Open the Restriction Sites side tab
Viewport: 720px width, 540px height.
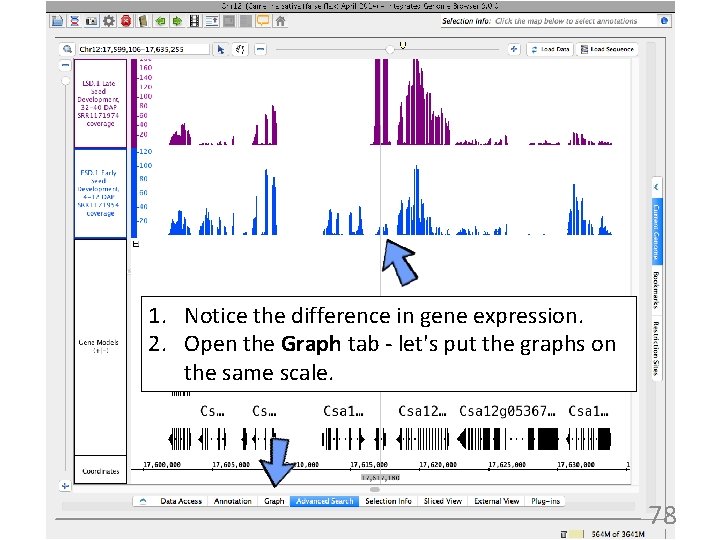[656, 349]
